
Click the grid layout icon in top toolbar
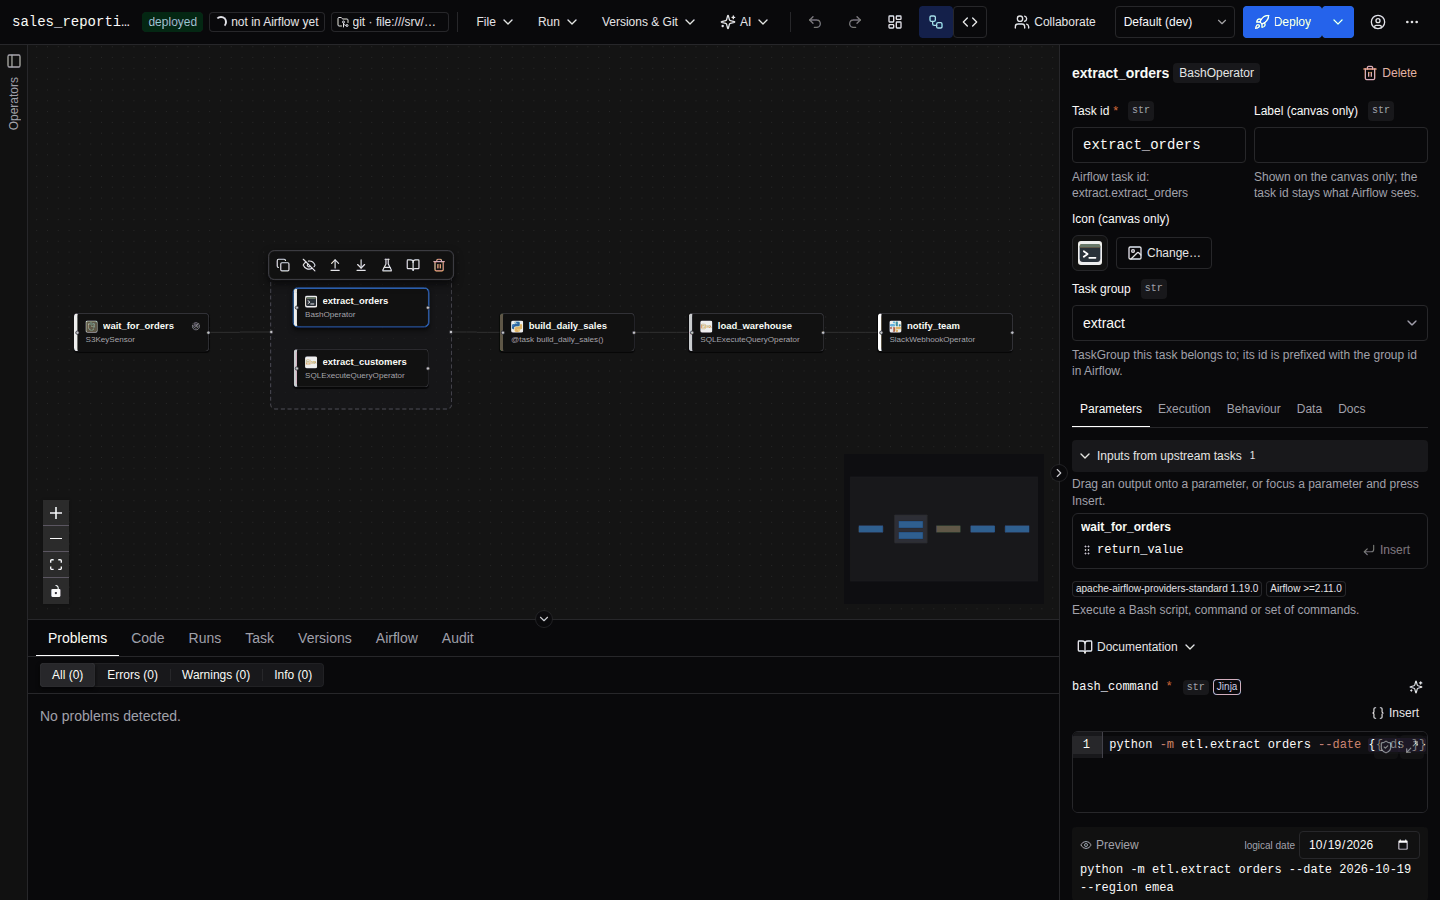point(895,22)
